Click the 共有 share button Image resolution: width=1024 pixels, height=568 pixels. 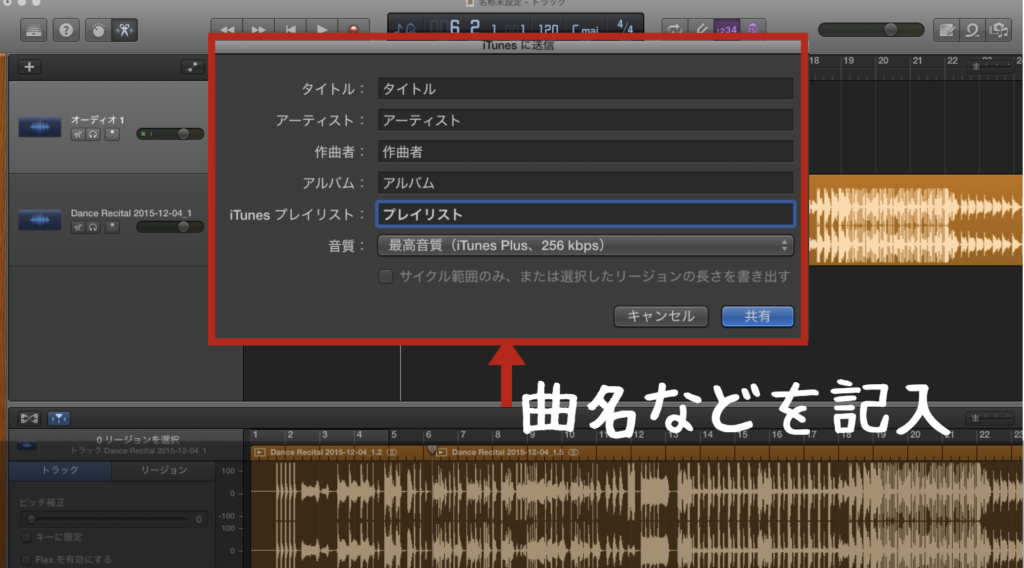point(757,316)
